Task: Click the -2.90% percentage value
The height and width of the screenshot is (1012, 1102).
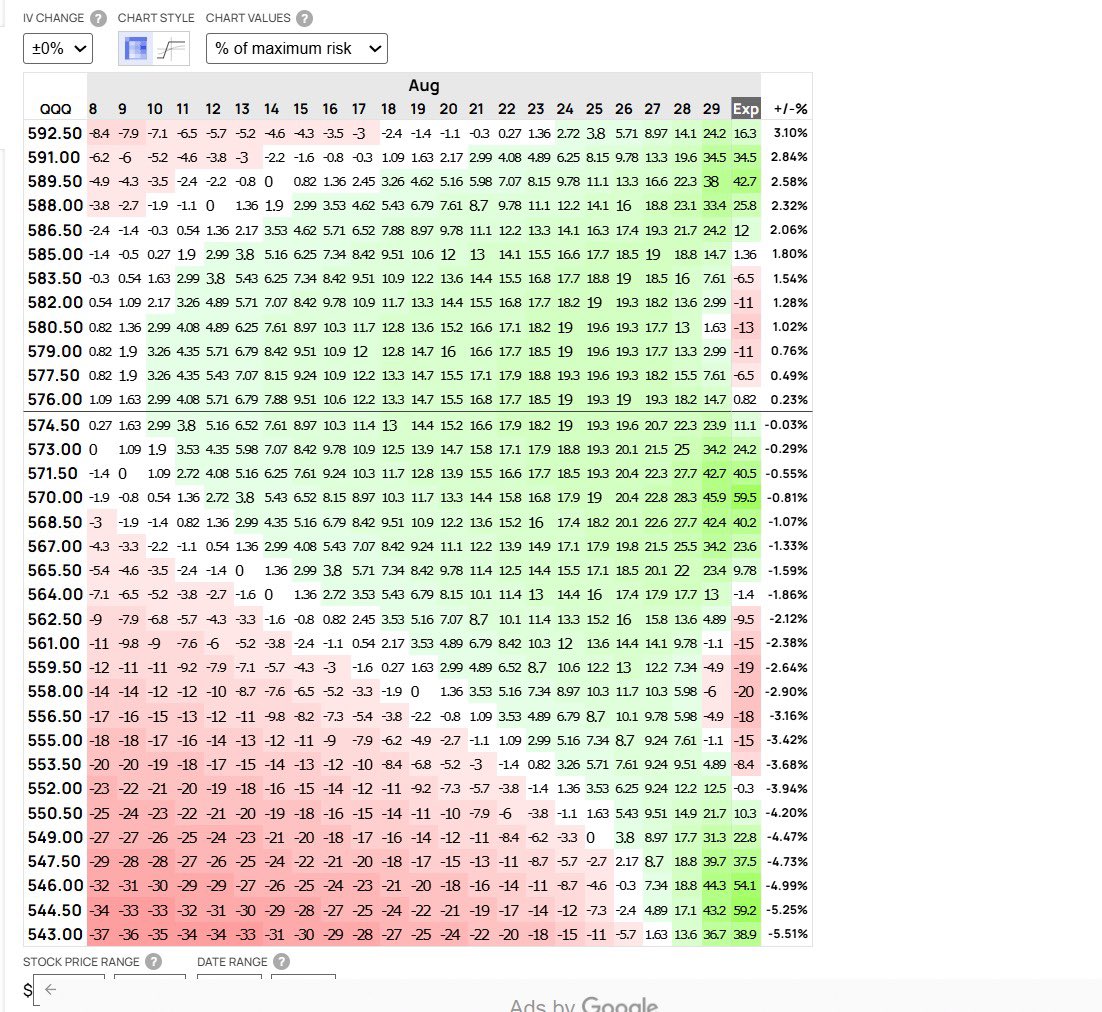Action: pos(788,692)
